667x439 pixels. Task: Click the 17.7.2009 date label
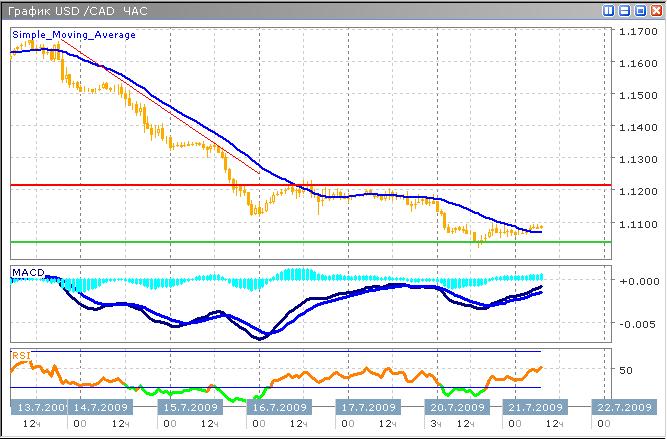[x=368, y=407]
